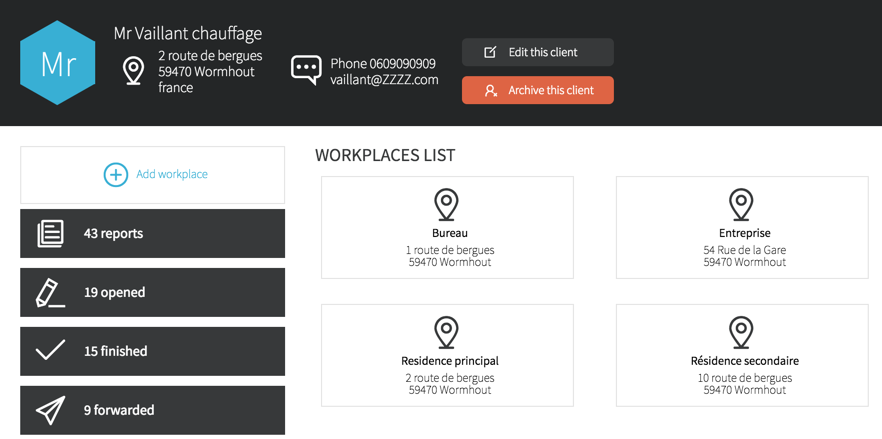This screenshot has width=882, height=439.
Task: Click the WORKPLACES LIST heading
Action: [x=385, y=155]
